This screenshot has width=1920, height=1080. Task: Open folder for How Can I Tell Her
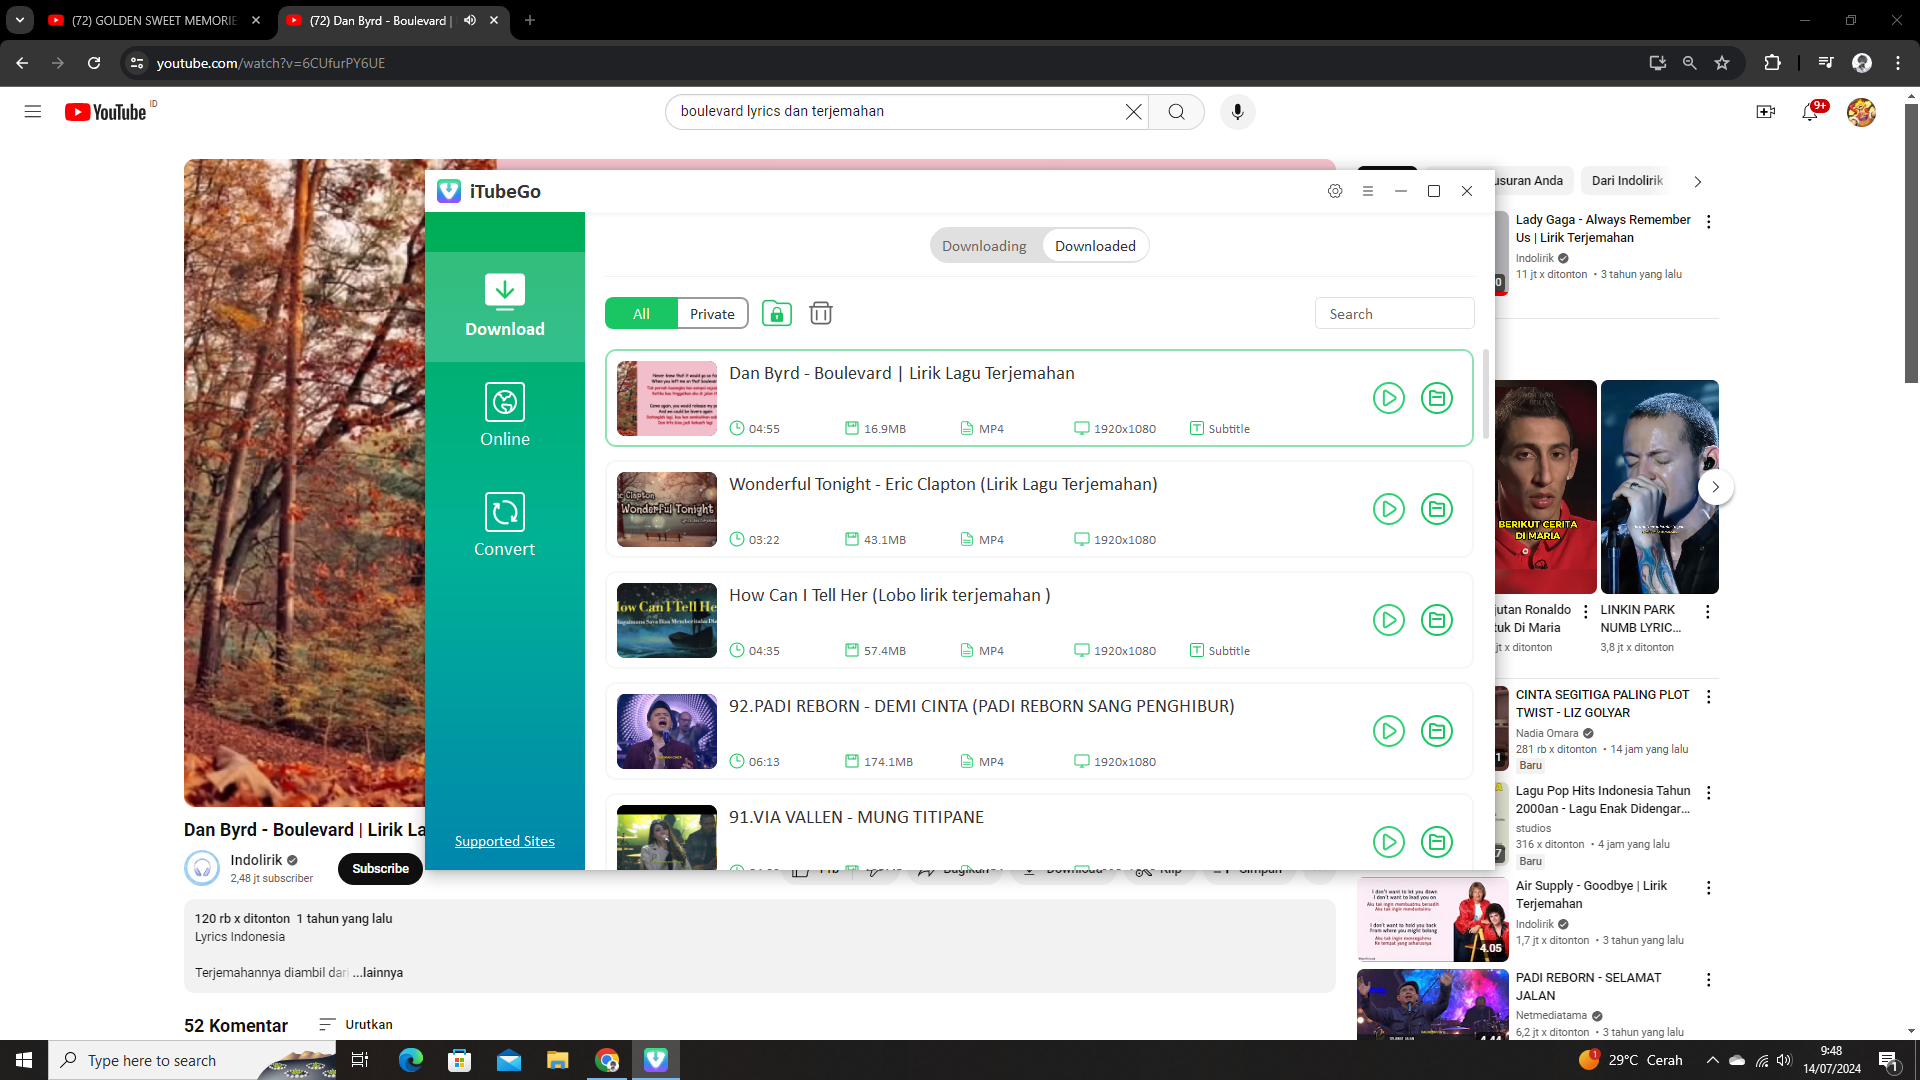click(x=1437, y=620)
